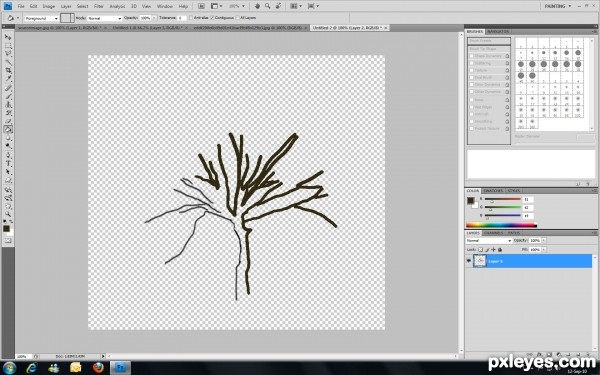This screenshot has height=375, width=600.
Task: Open the tool preset picker arrow
Action: (x=18, y=18)
